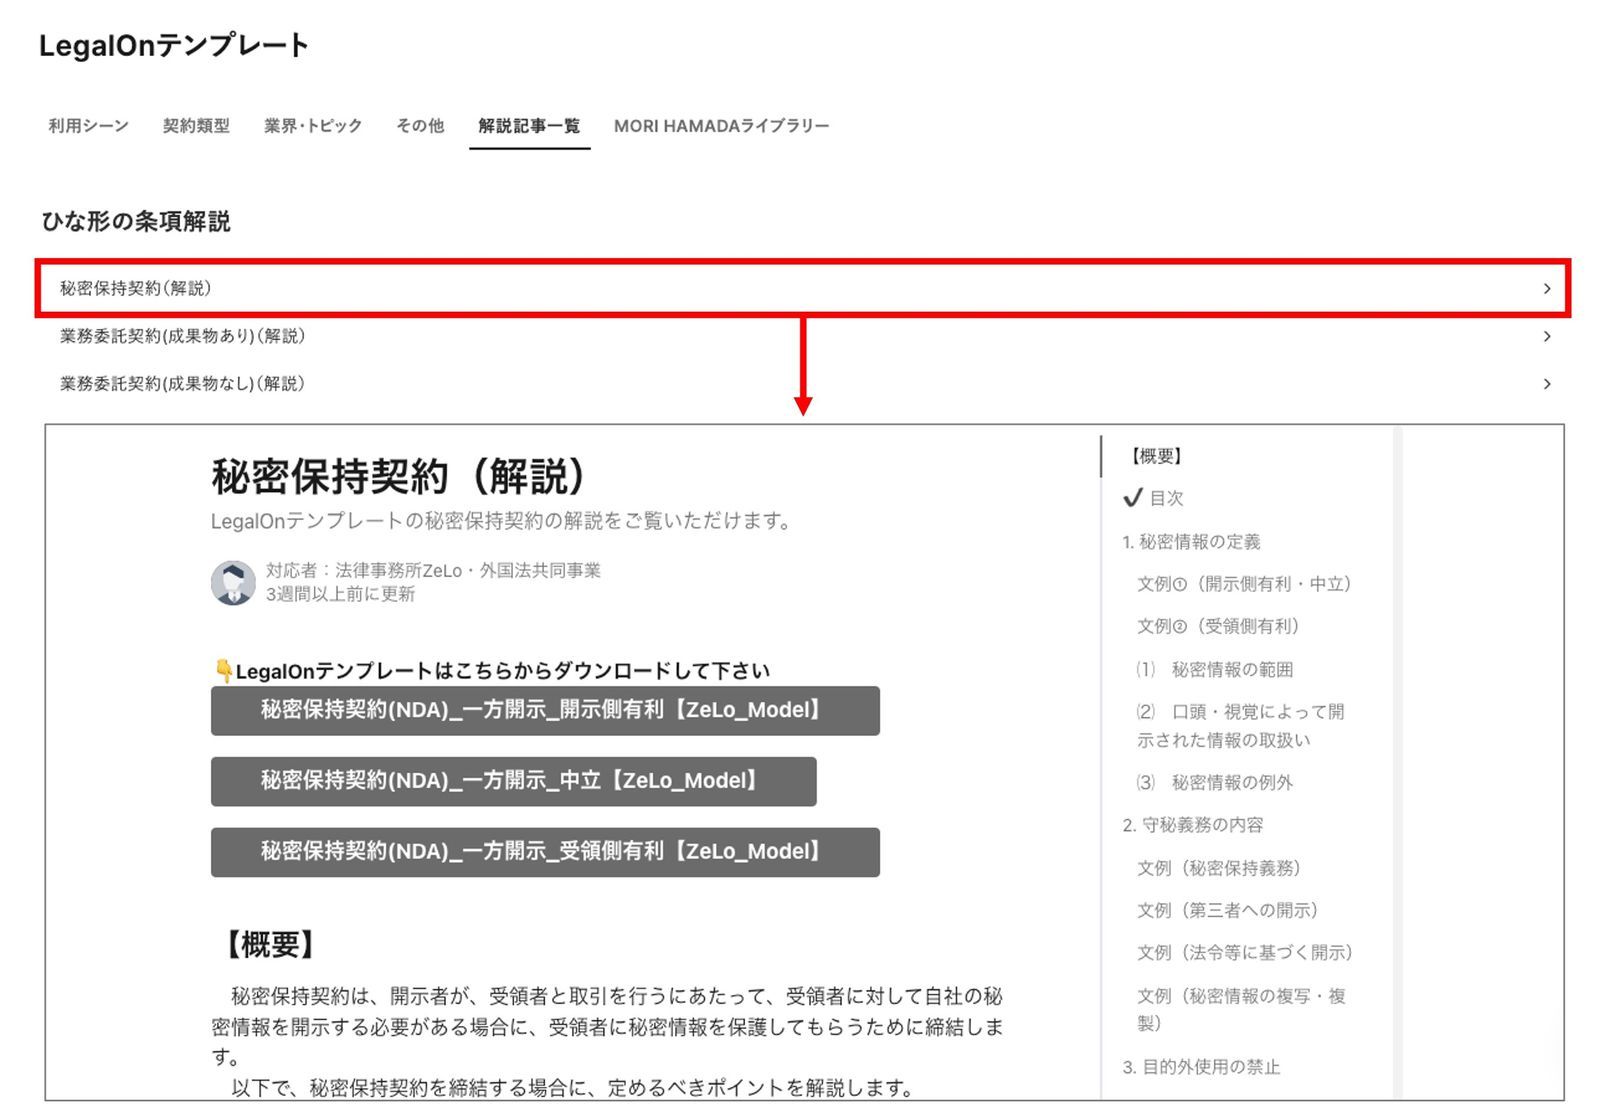
Task: Open the 契約類型 tab
Action: 196,126
